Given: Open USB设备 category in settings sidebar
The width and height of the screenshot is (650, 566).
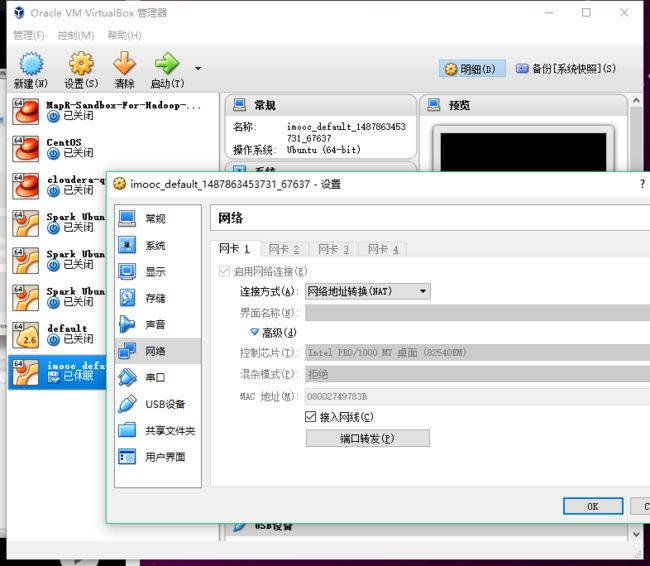Looking at the screenshot, I should [158, 404].
